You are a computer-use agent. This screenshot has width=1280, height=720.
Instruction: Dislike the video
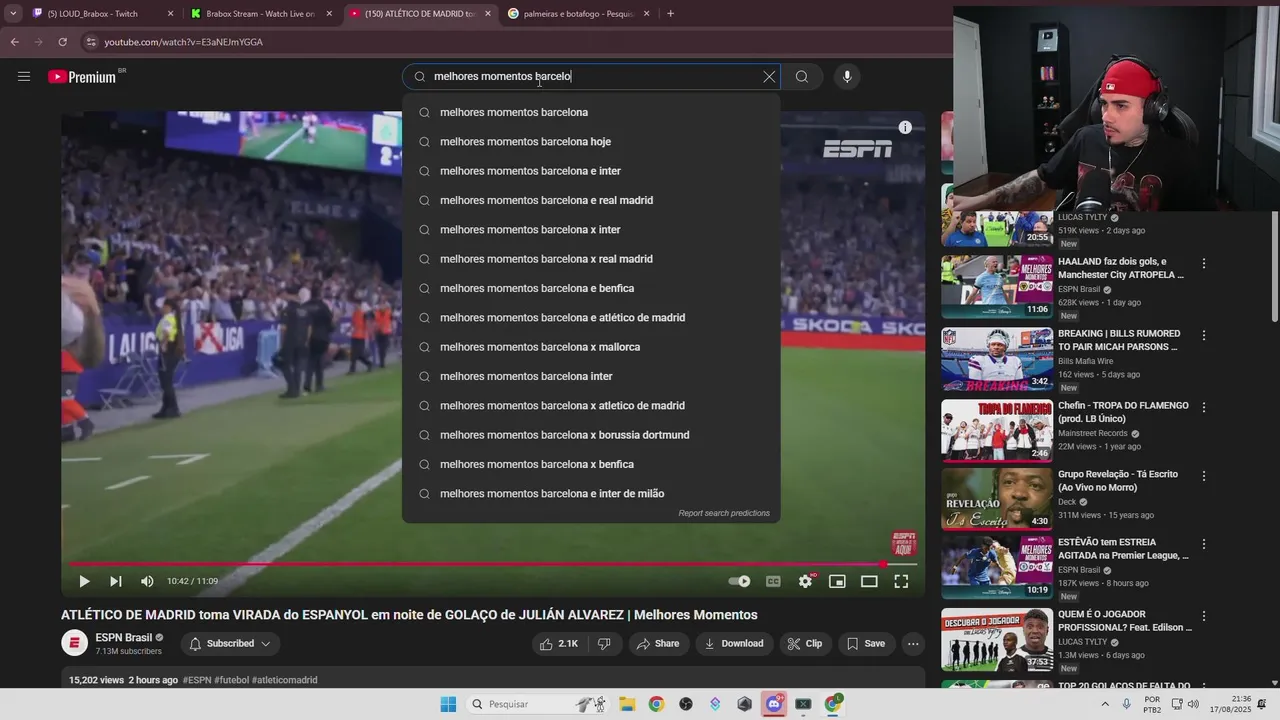605,644
